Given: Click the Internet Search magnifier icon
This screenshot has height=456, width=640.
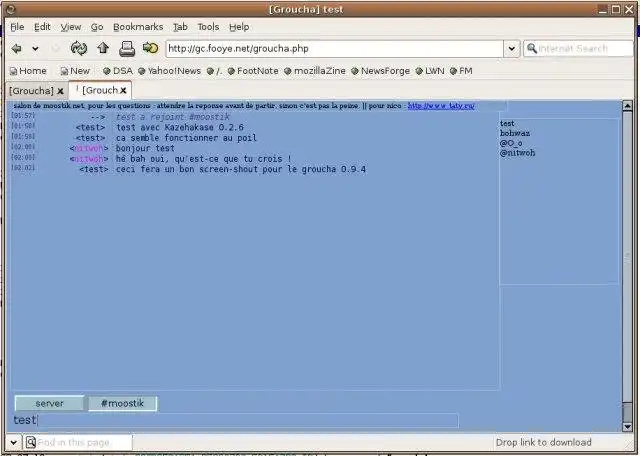Looking at the screenshot, I should pos(531,49).
